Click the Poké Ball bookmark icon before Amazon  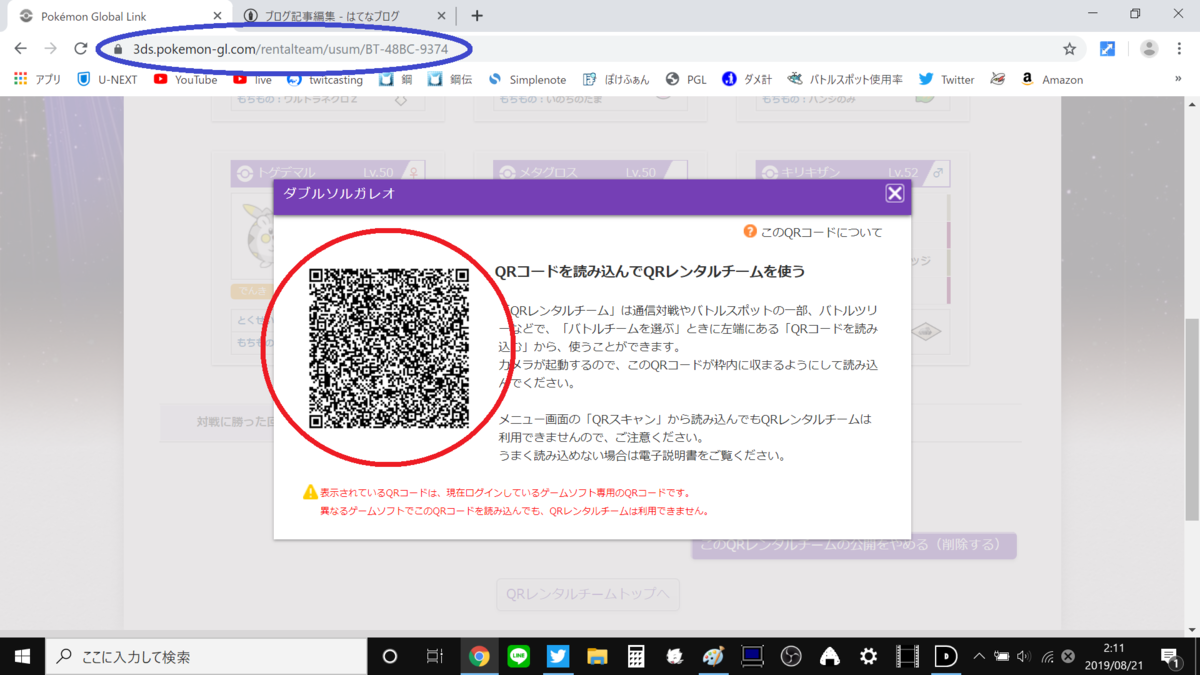tap(997, 79)
